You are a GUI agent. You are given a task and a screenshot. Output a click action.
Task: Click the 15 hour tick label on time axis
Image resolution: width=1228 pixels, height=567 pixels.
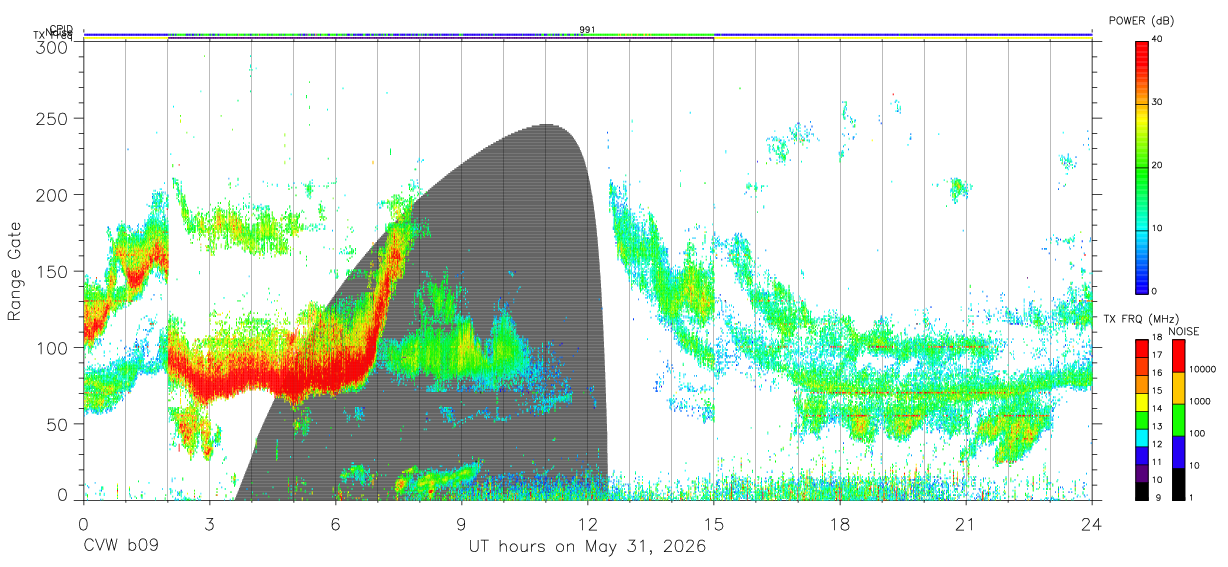(x=714, y=523)
